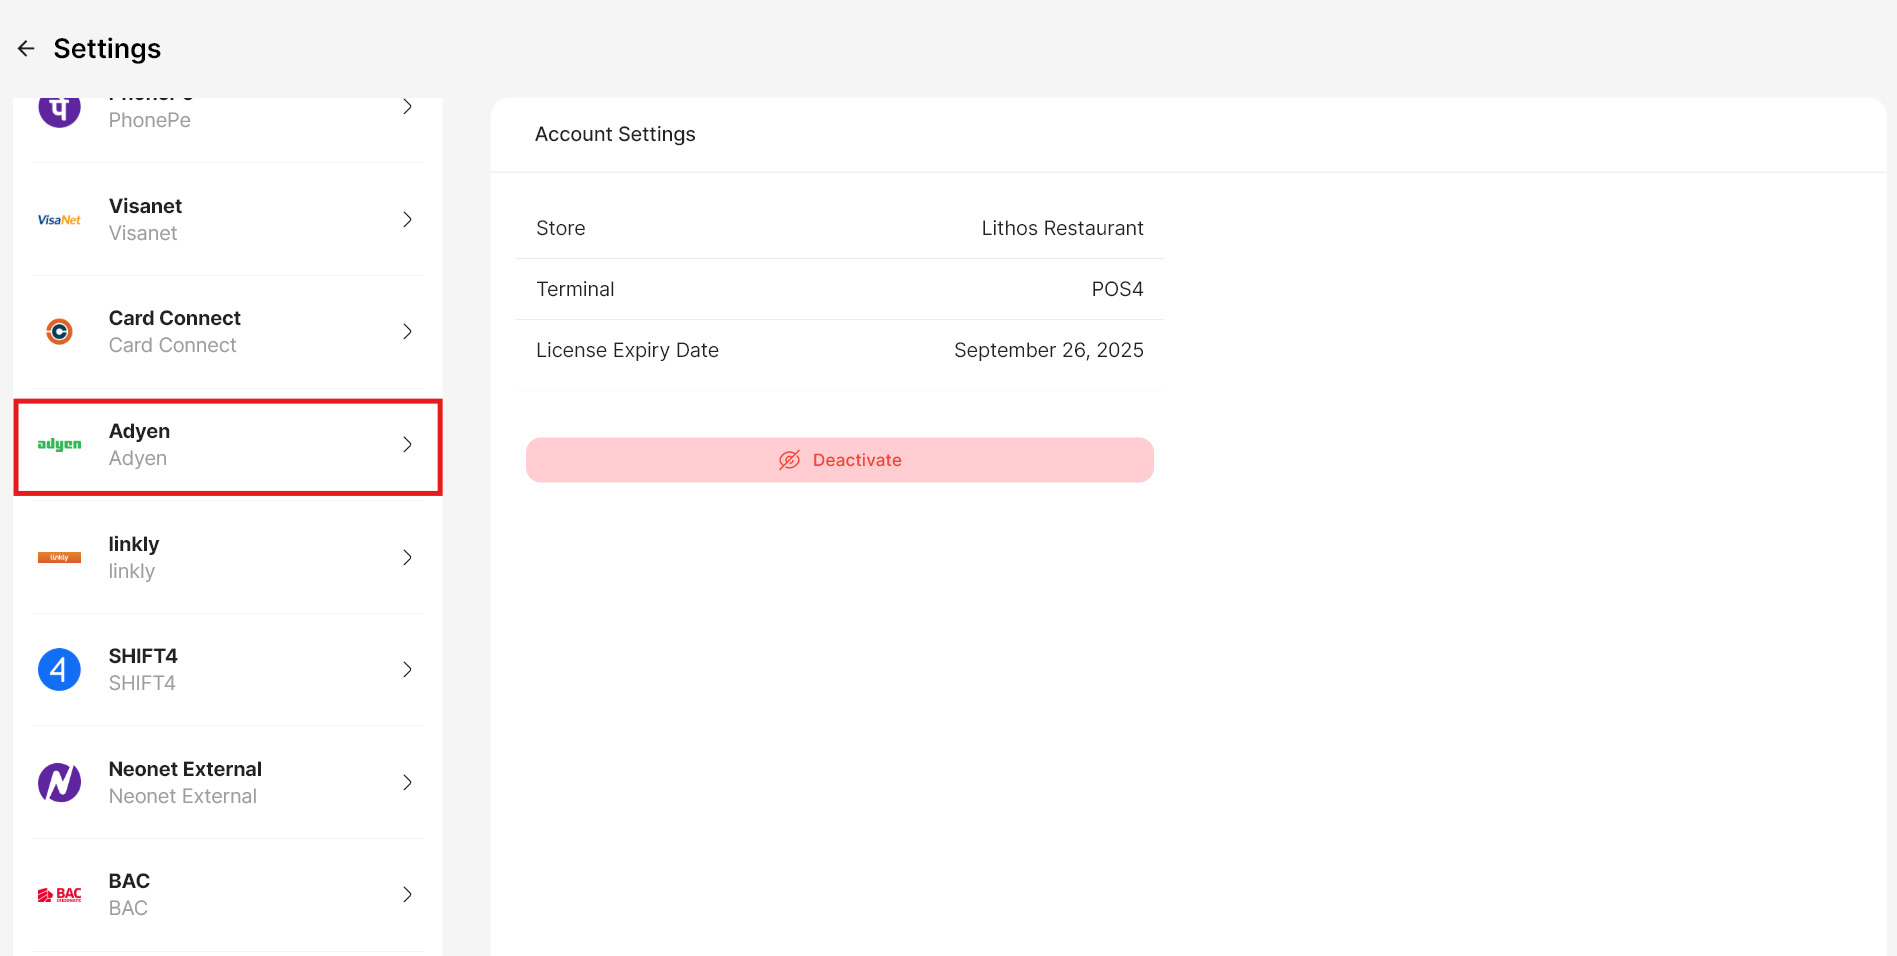Screen dimensions: 1897x956
Task: Expand the SHIFT4 row chevron
Action: pos(407,669)
